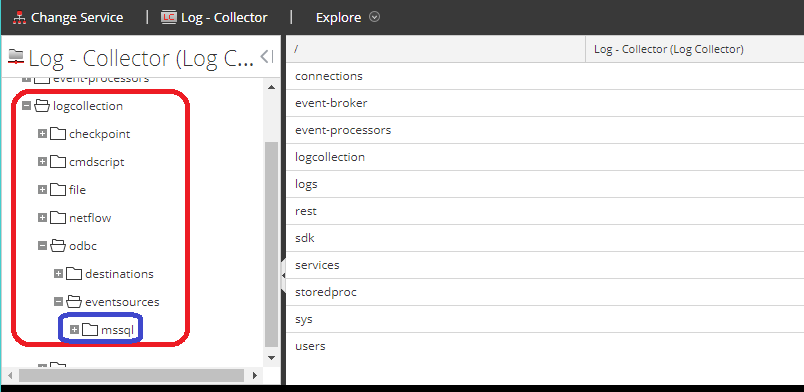804x392 pixels.
Task: Open the logcollection row in the list
Action: coord(545,157)
